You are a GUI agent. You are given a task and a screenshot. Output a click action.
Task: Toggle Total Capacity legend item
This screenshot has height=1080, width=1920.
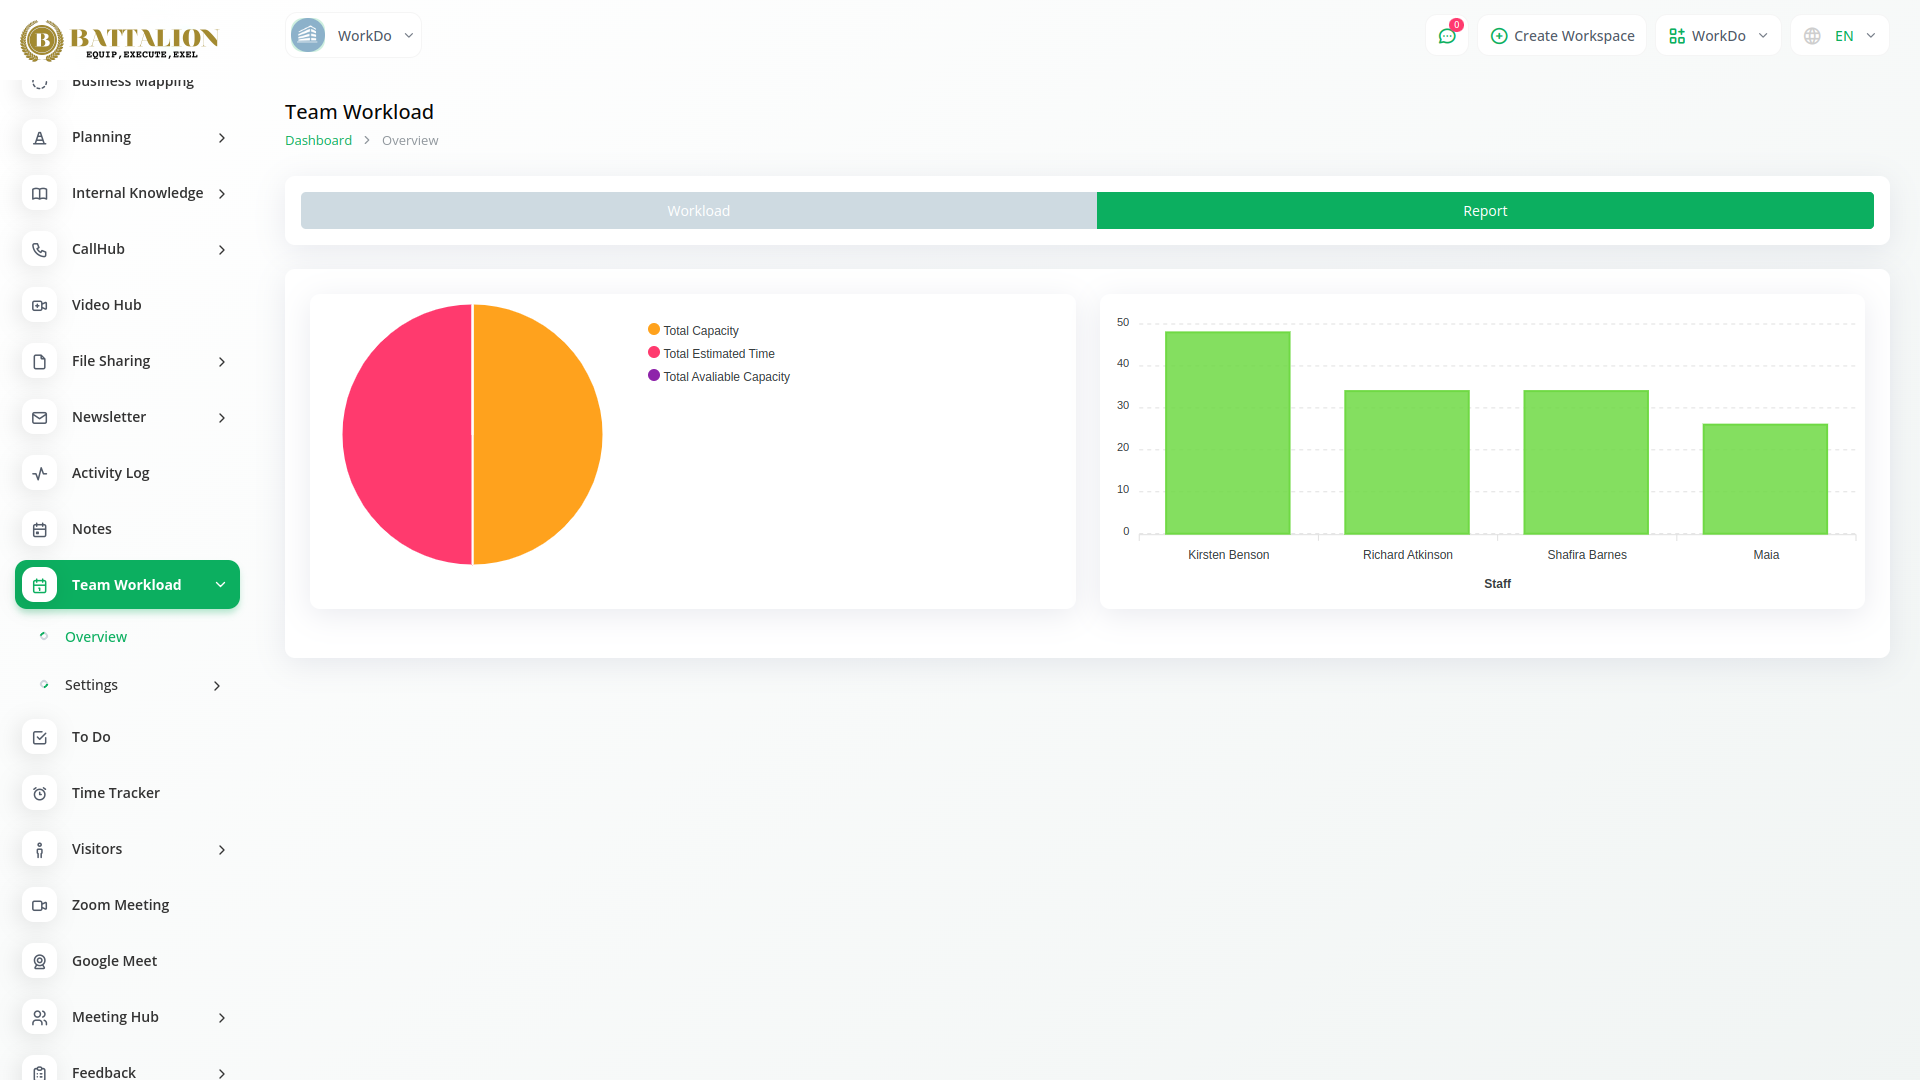[700, 331]
